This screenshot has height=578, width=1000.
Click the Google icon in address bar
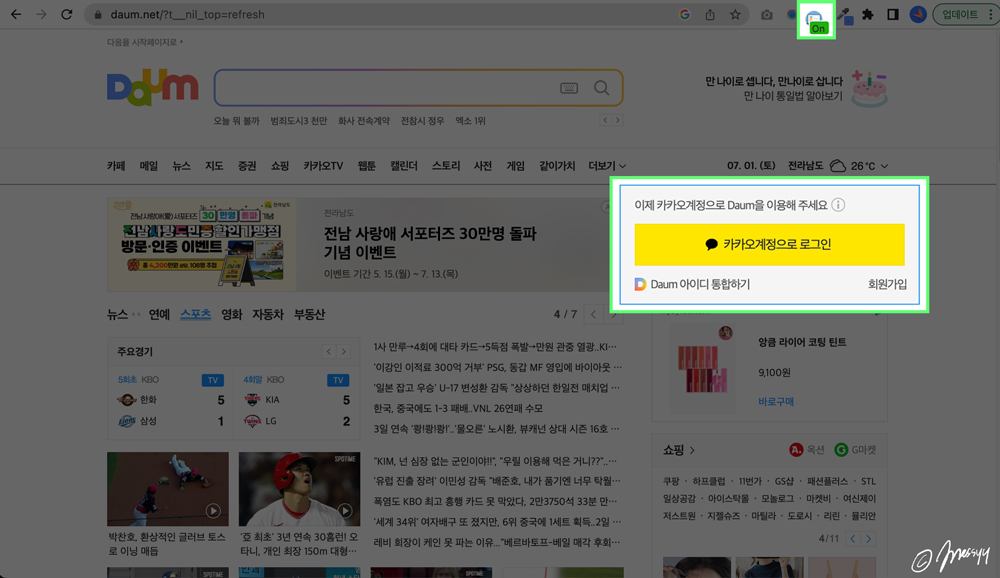pos(684,14)
